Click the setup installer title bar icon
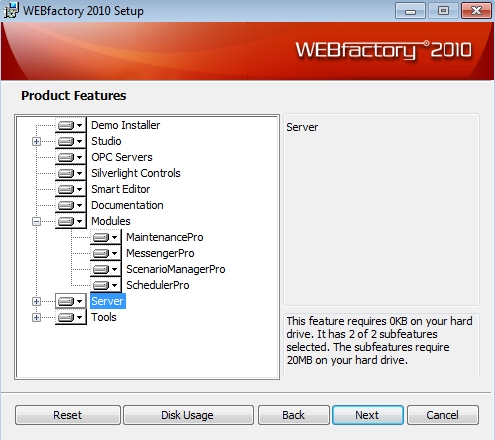Screen dimensions: 495x440 11,11
